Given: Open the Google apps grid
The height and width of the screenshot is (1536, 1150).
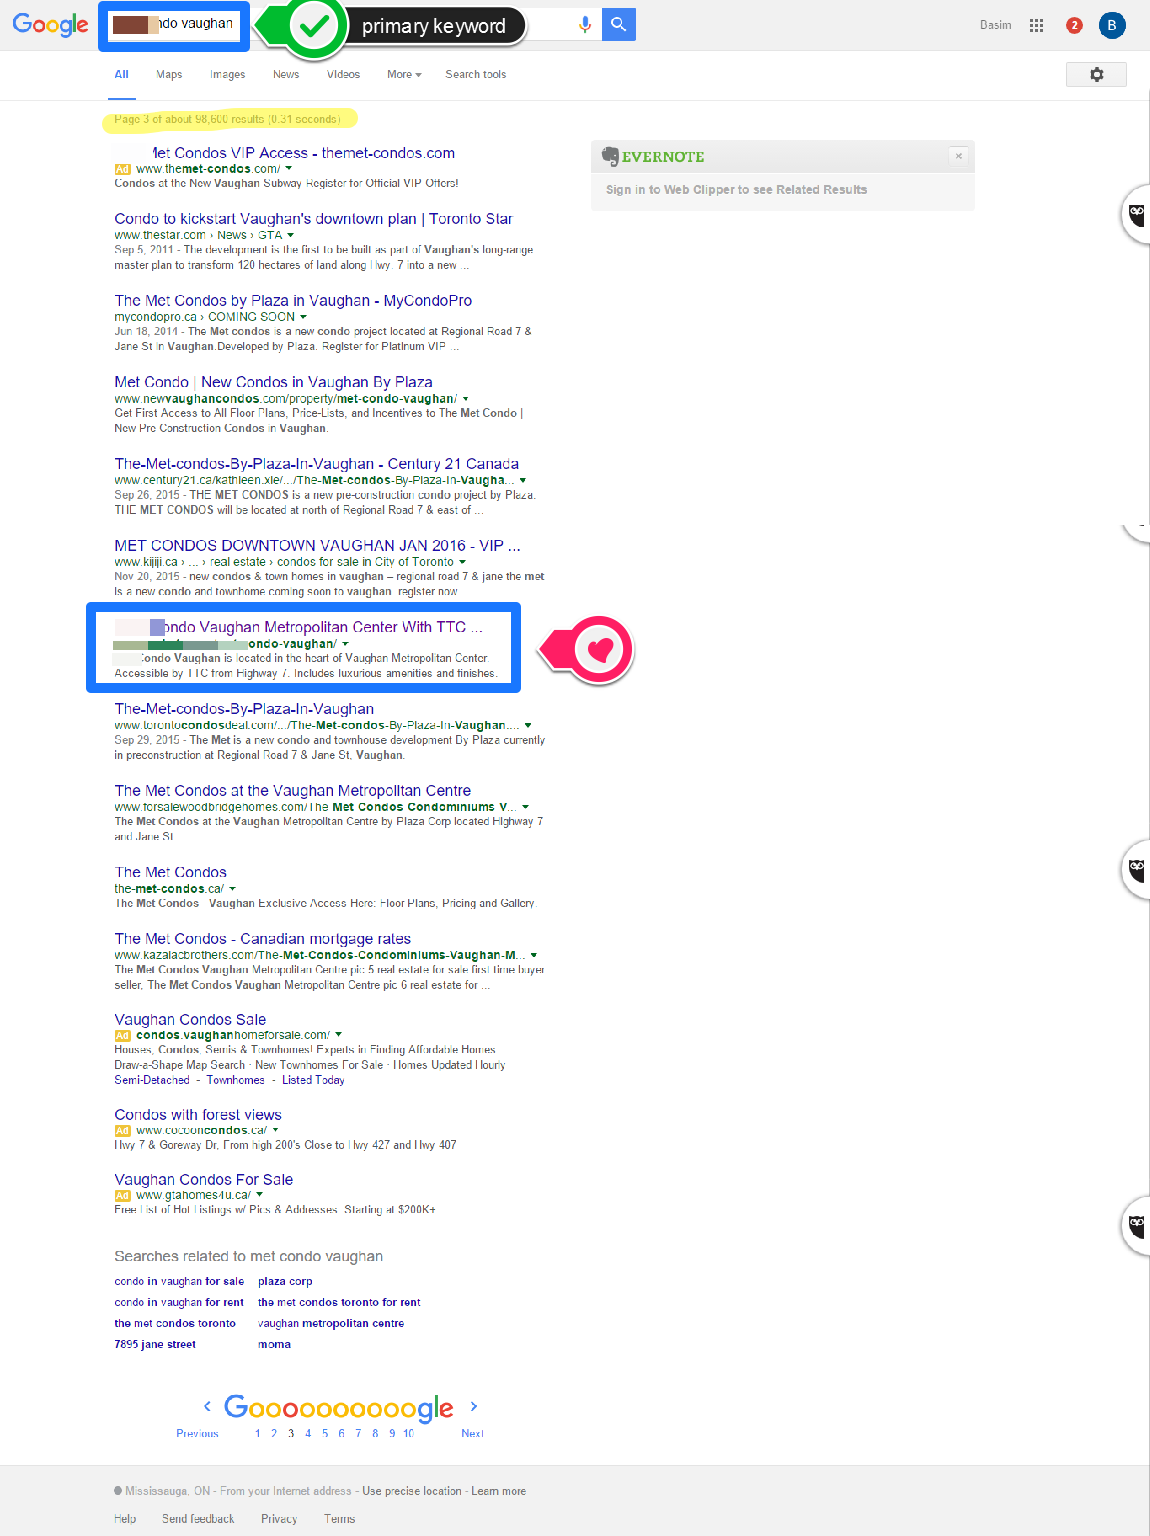Looking at the screenshot, I should pyautogui.click(x=1036, y=25).
